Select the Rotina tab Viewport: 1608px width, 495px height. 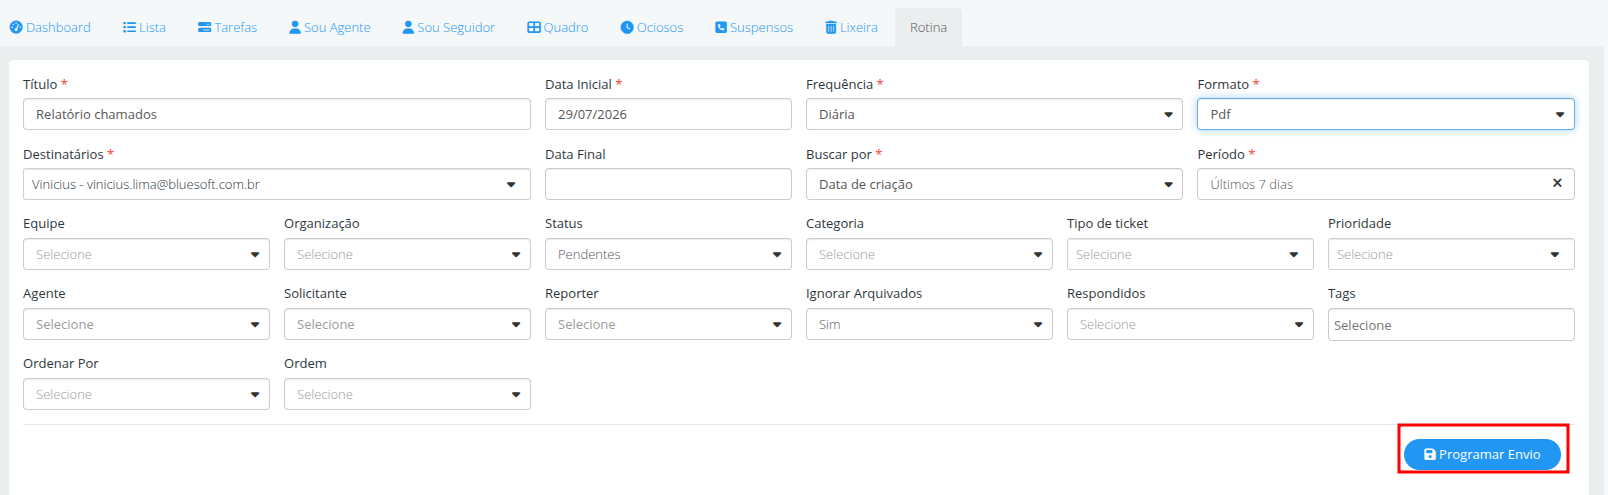pos(928,28)
